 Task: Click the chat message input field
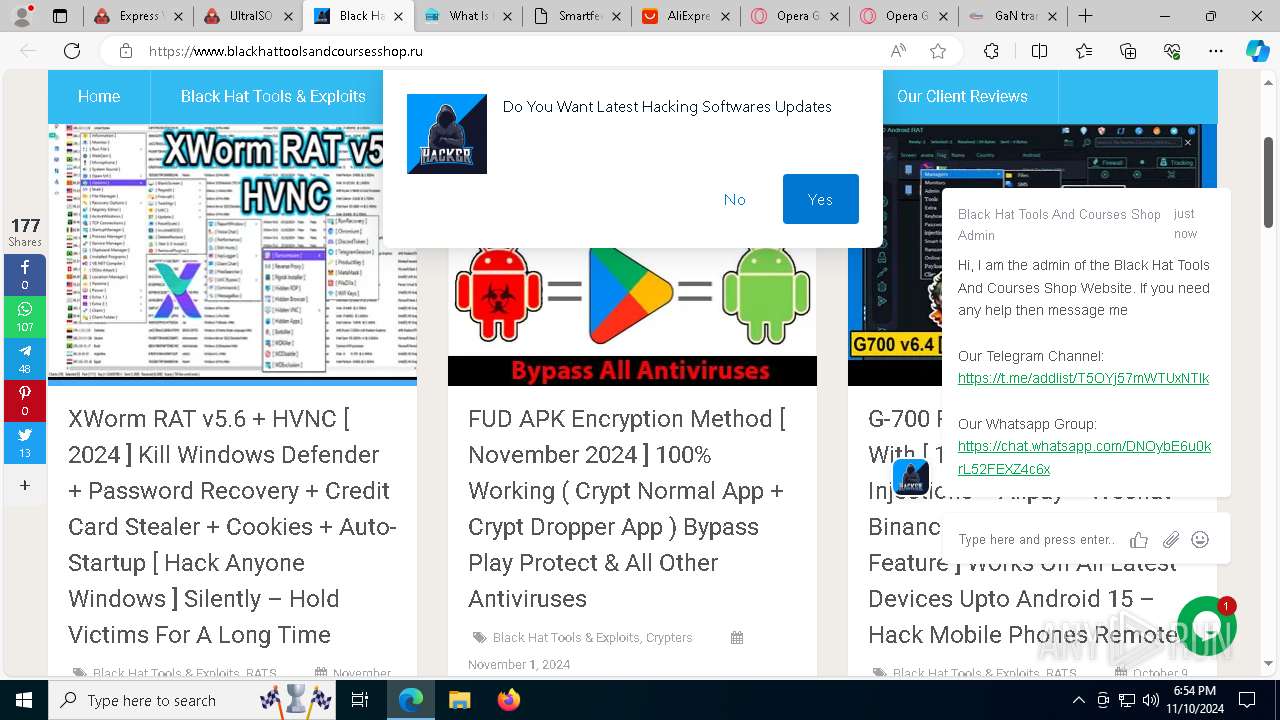click(1037, 539)
